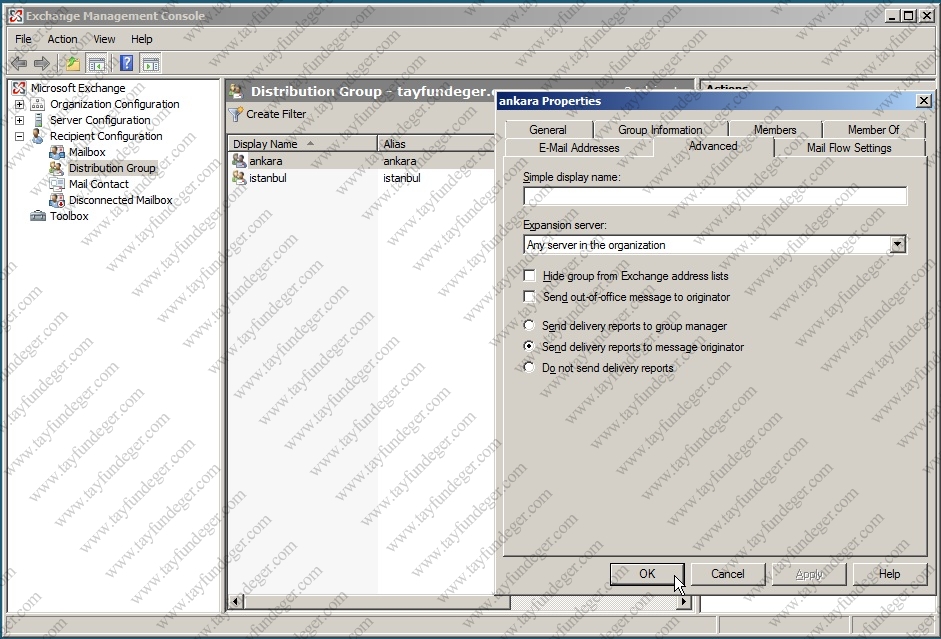This screenshot has height=639, width=941.
Task: Open the Expansion server dropdown
Action: pos(898,244)
